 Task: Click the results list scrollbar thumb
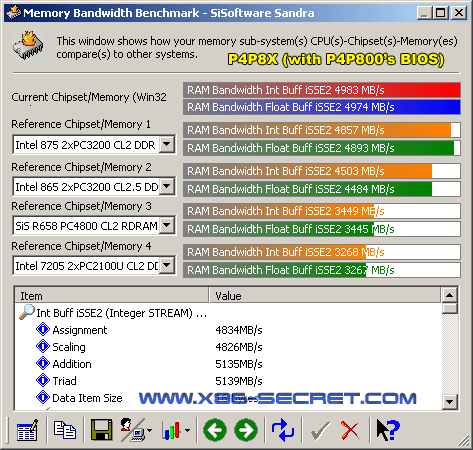tap(449, 308)
